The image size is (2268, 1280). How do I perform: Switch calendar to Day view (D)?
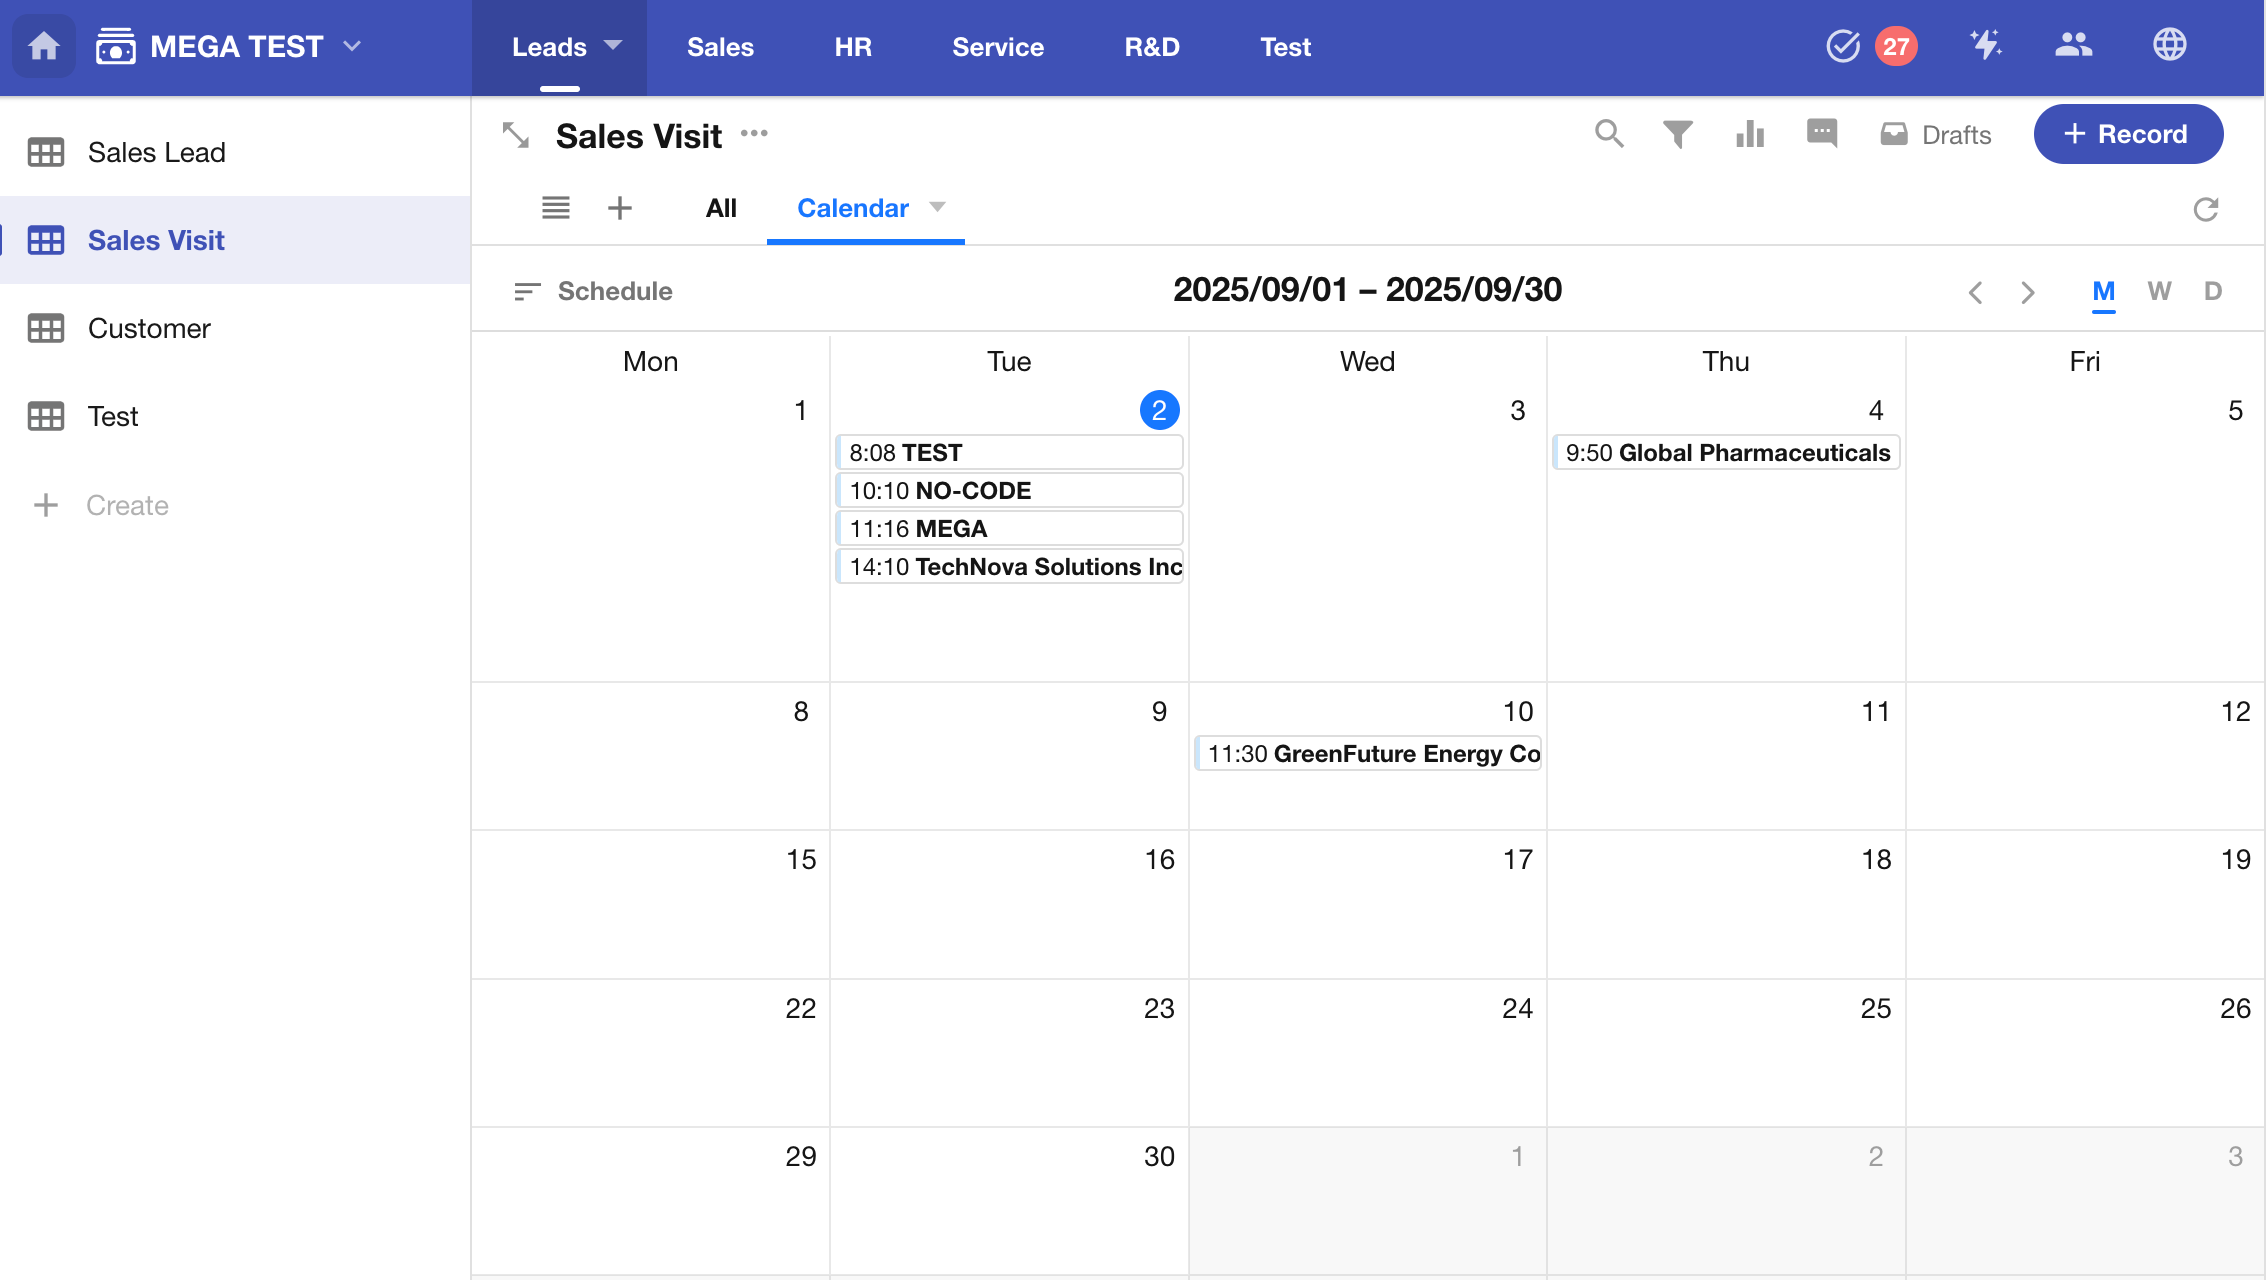click(x=2213, y=291)
